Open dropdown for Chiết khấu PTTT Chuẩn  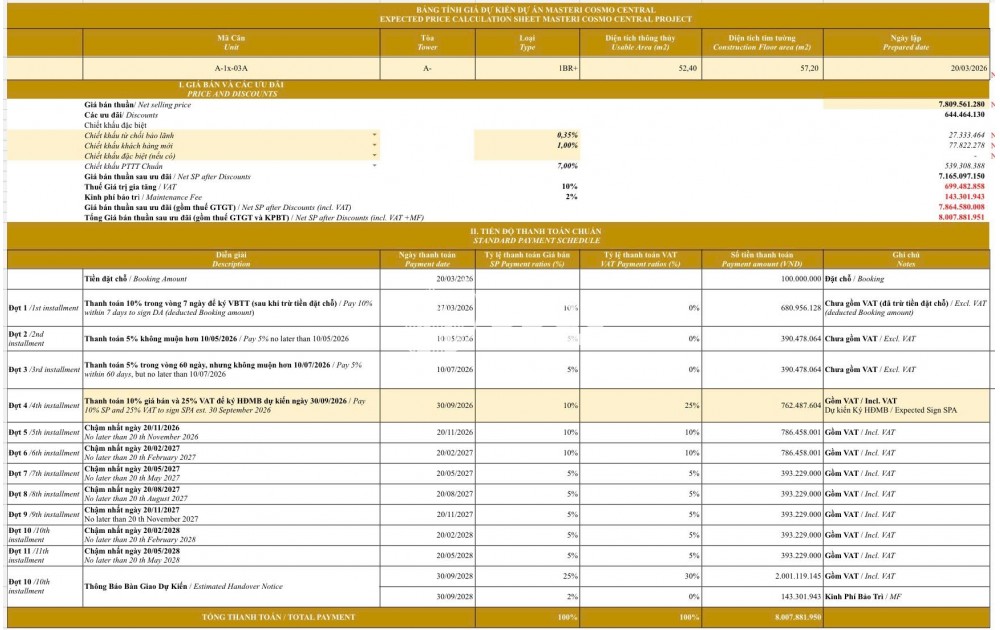click(x=374, y=166)
